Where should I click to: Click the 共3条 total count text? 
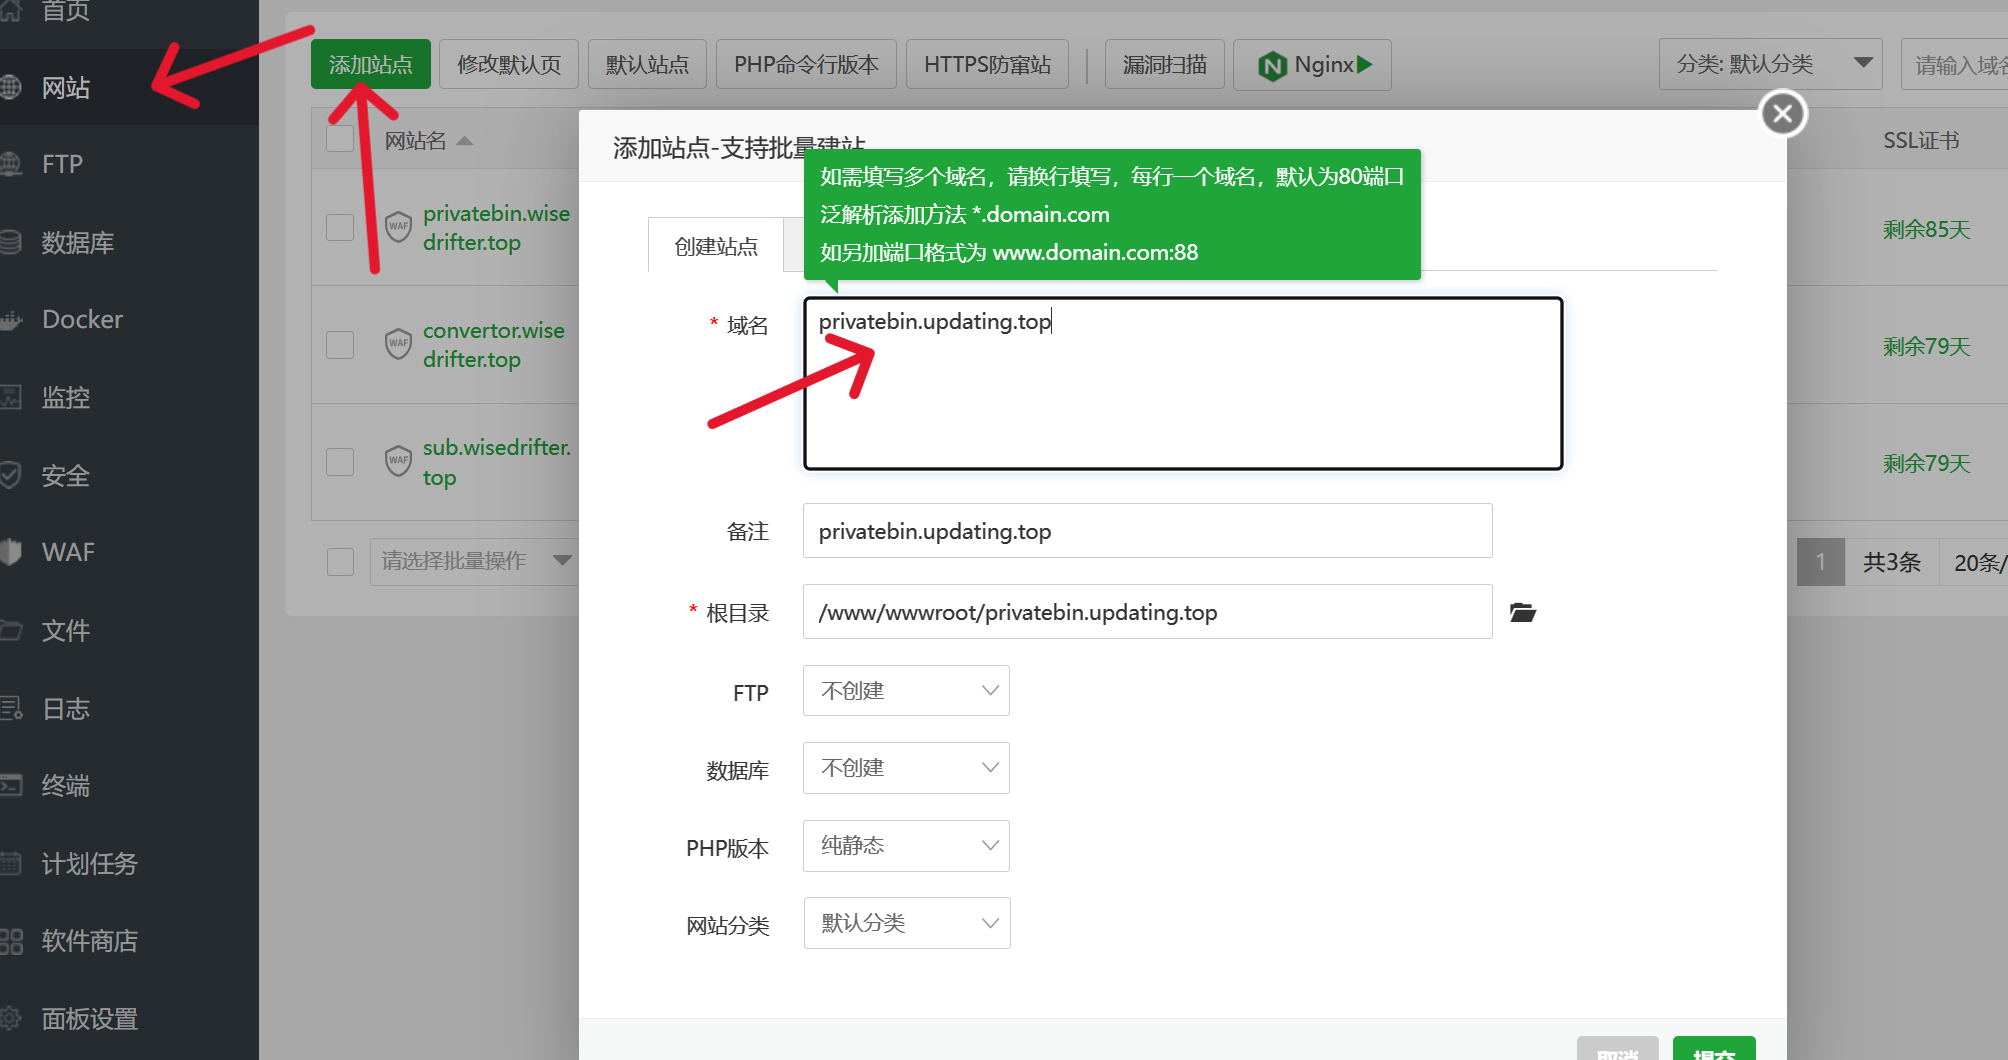click(1891, 562)
